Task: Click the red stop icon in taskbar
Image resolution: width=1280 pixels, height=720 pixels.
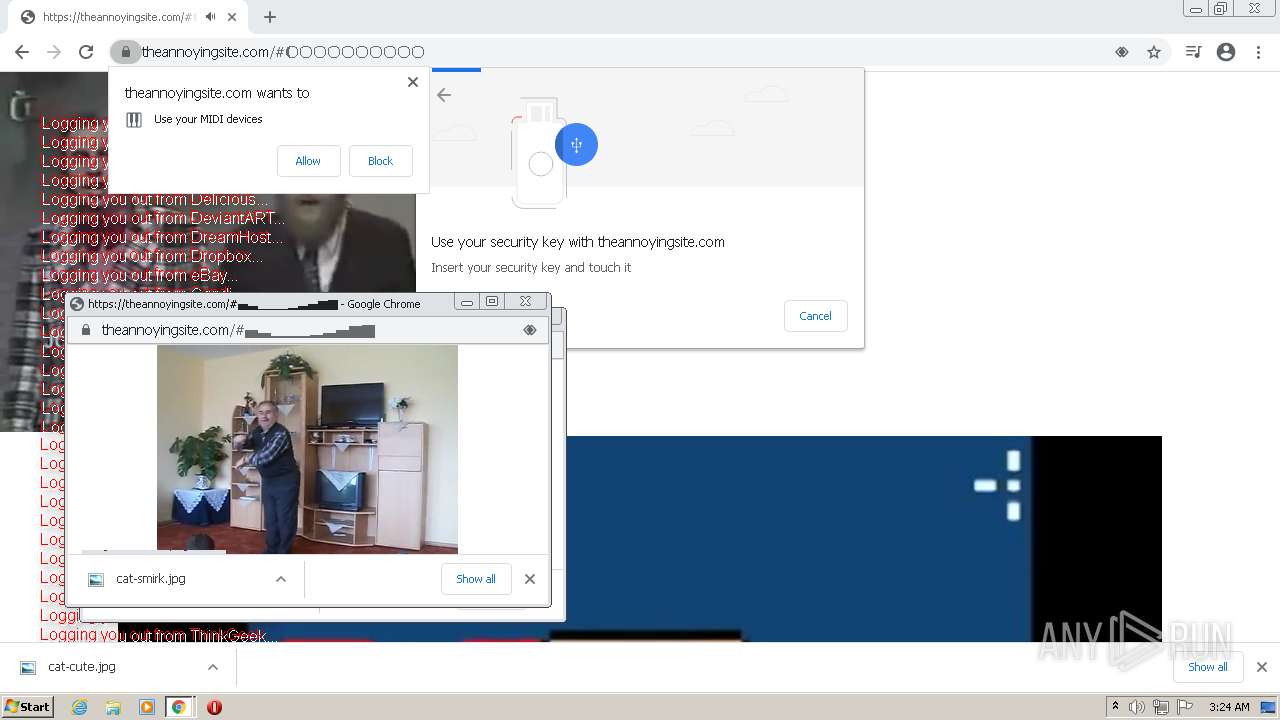Action: [x=214, y=707]
